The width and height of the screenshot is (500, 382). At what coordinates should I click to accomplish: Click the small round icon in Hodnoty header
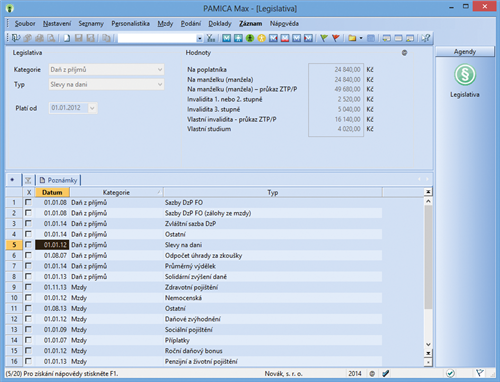404,53
